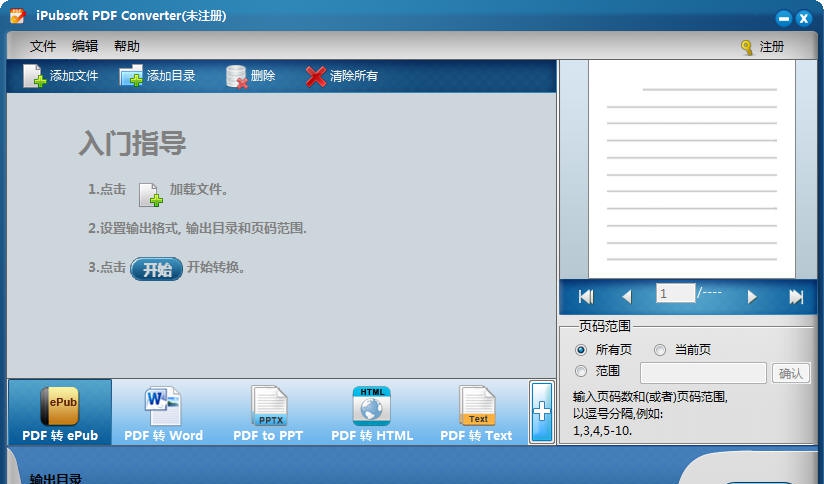
Task: Click the 确认 (Confirm) button
Action: 791,373
